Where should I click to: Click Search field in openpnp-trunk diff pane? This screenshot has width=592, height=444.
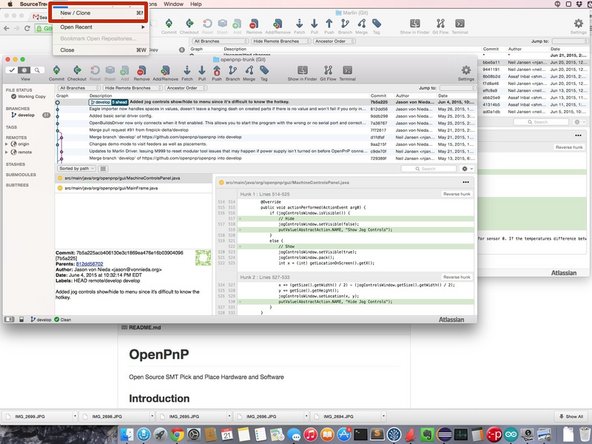(429, 169)
